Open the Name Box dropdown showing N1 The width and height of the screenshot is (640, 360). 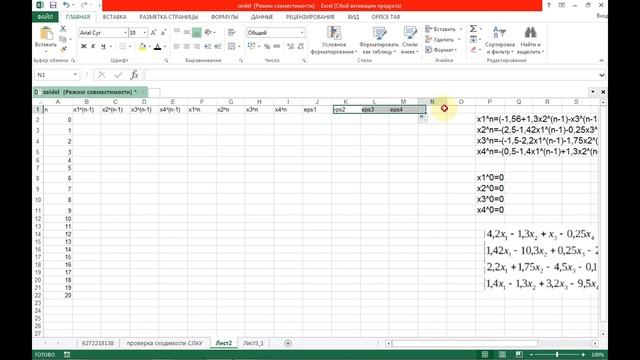click(75, 75)
